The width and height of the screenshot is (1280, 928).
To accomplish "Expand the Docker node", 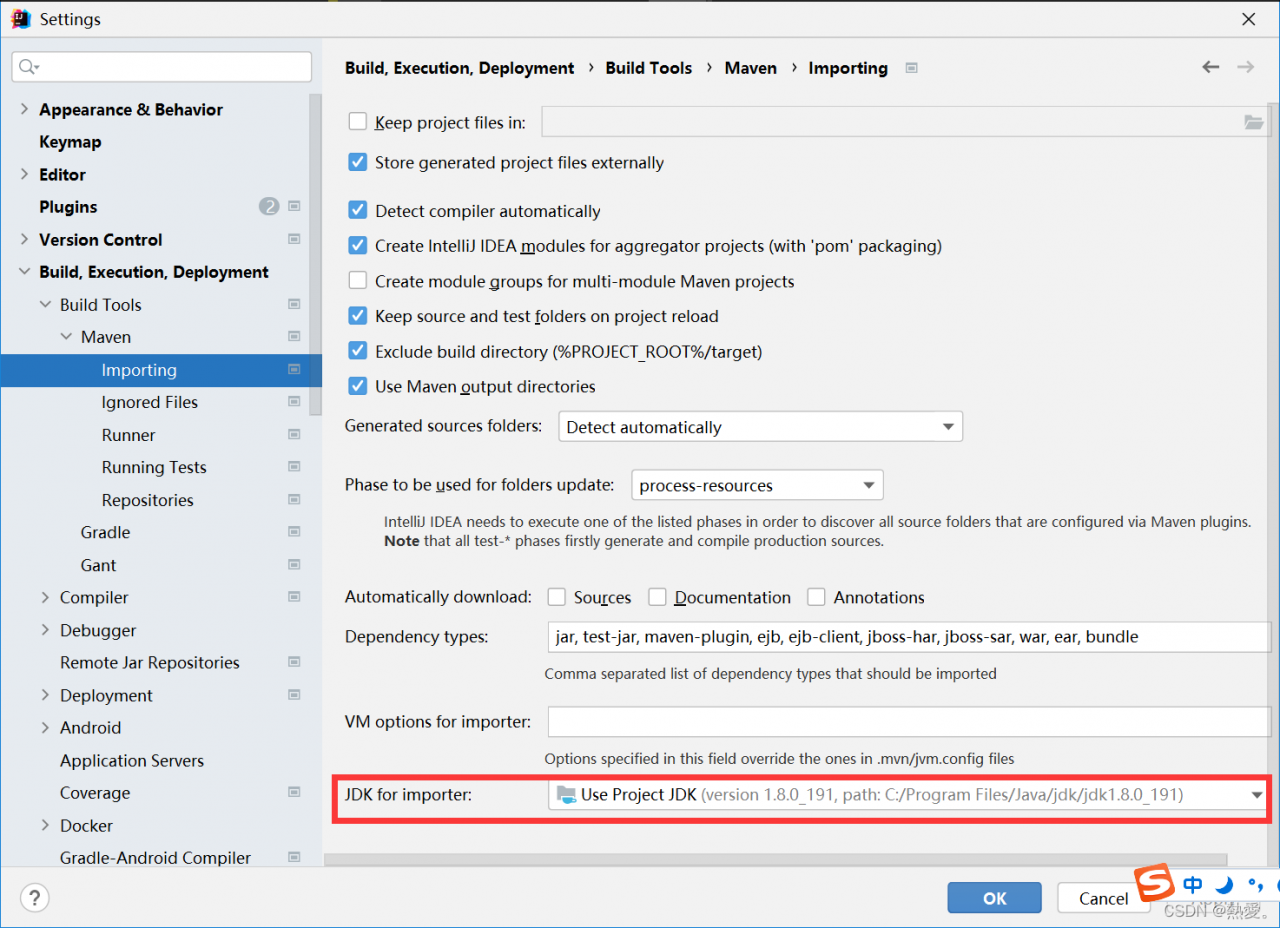I will click(45, 826).
